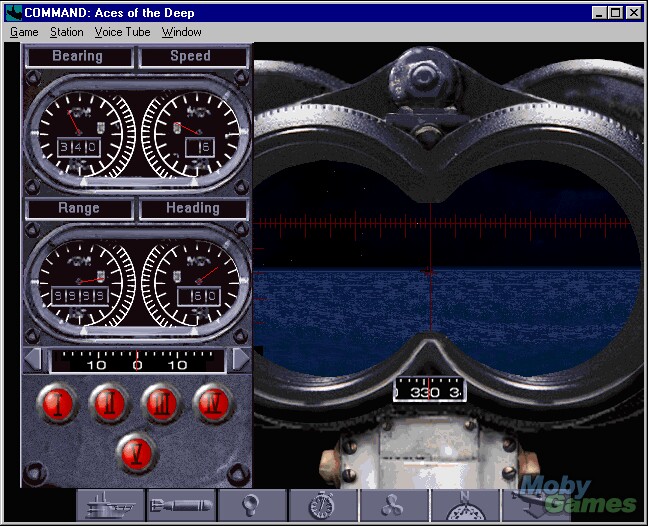Click the Heading label plate
The width and height of the screenshot is (648, 526).
click(x=193, y=208)
